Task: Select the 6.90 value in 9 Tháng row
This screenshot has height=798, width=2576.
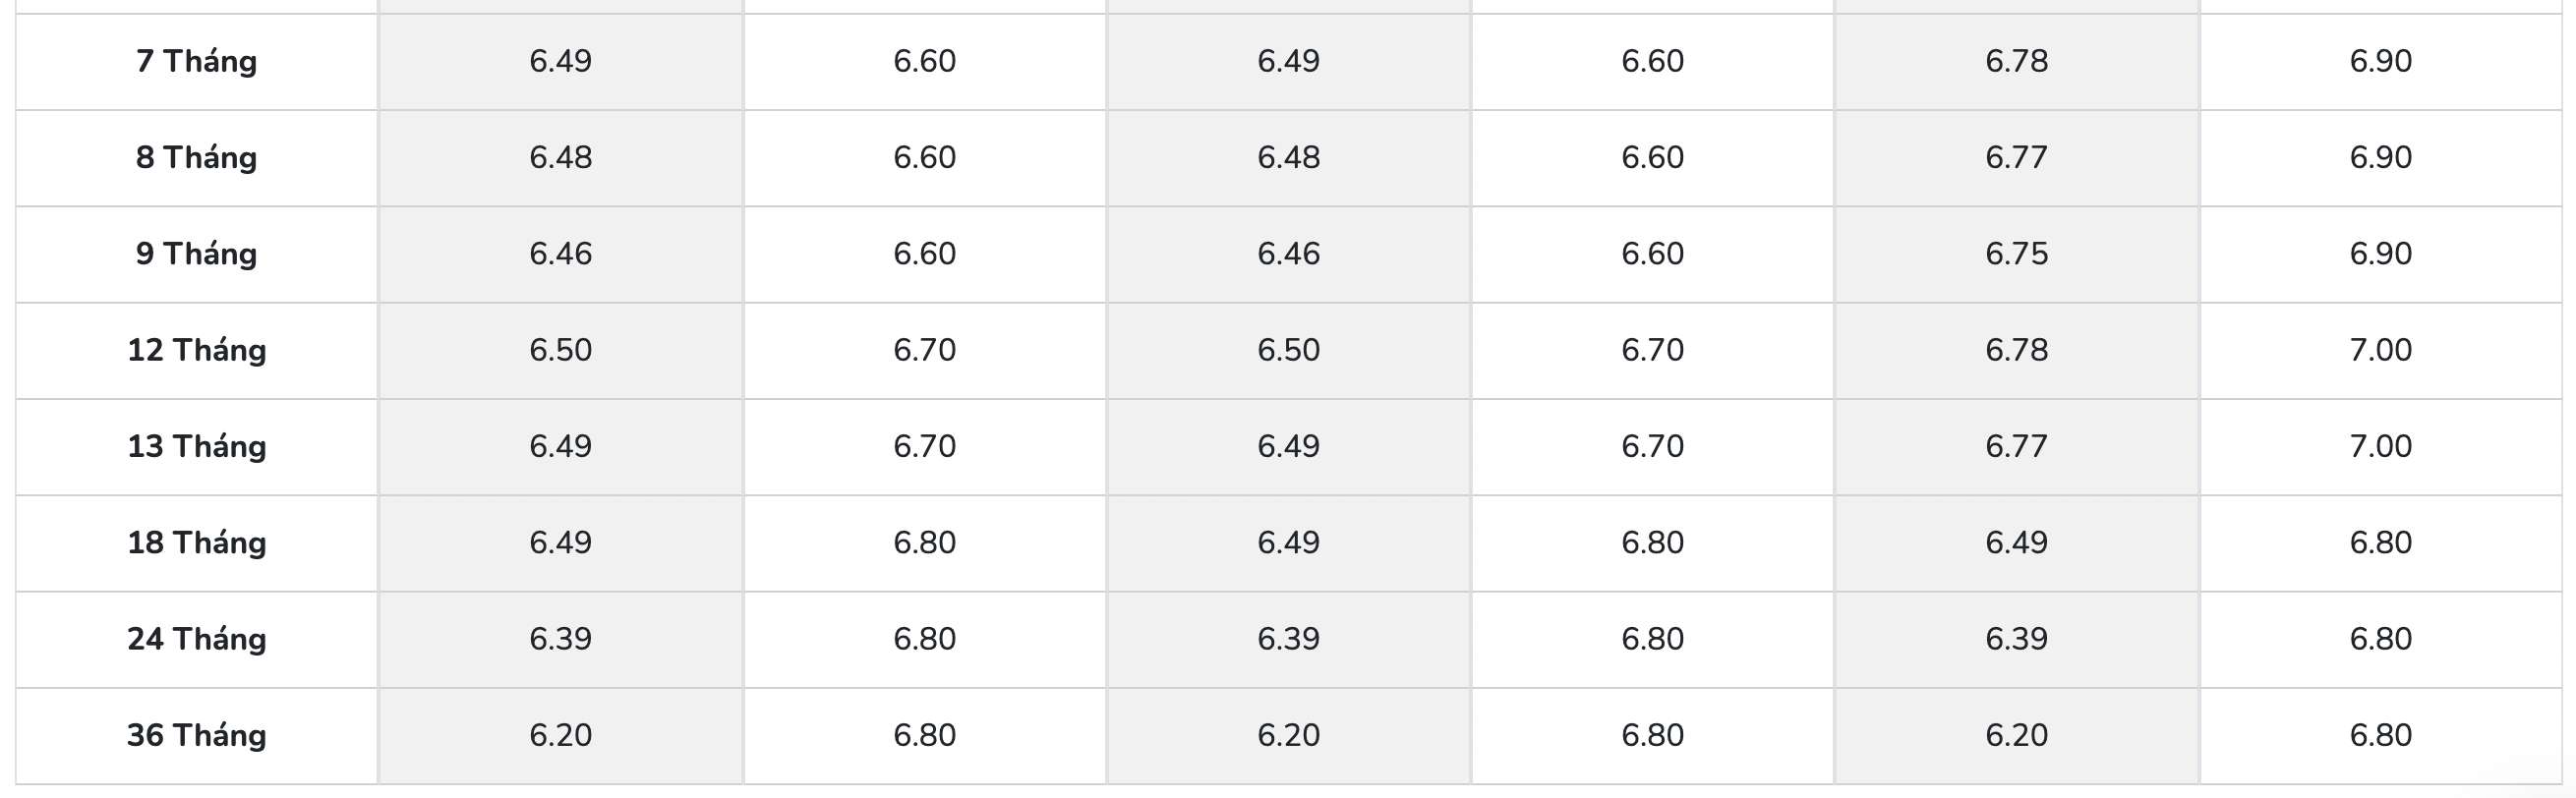Action: click(x=2380, y=253)
